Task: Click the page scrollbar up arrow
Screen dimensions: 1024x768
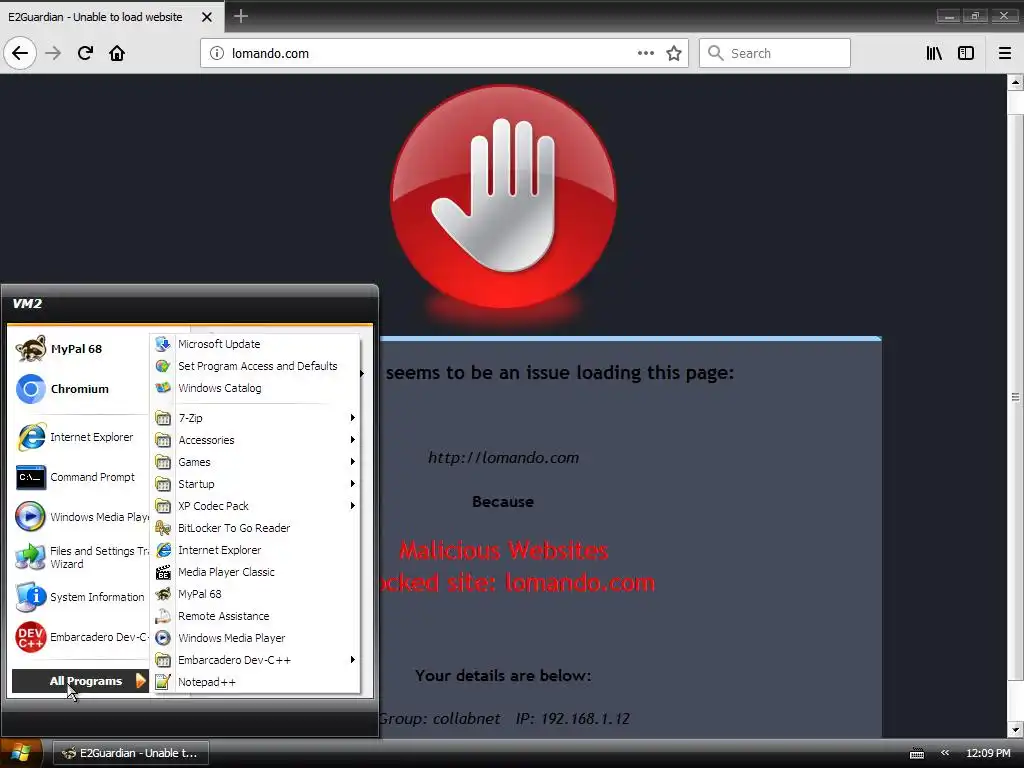Action: tap(1015, 82)
